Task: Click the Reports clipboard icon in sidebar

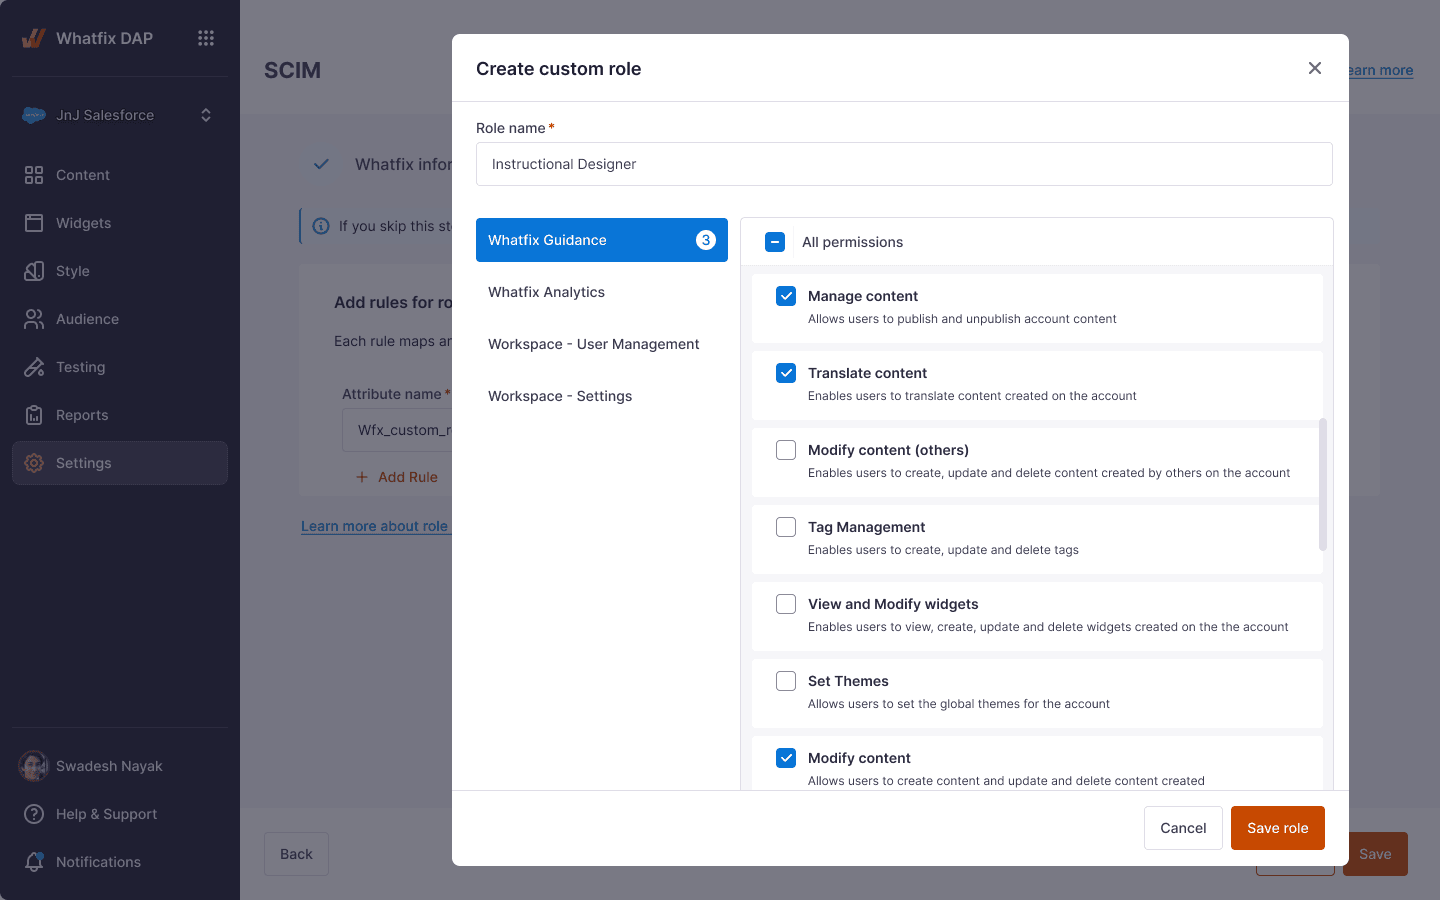Action: coord(34,415)
